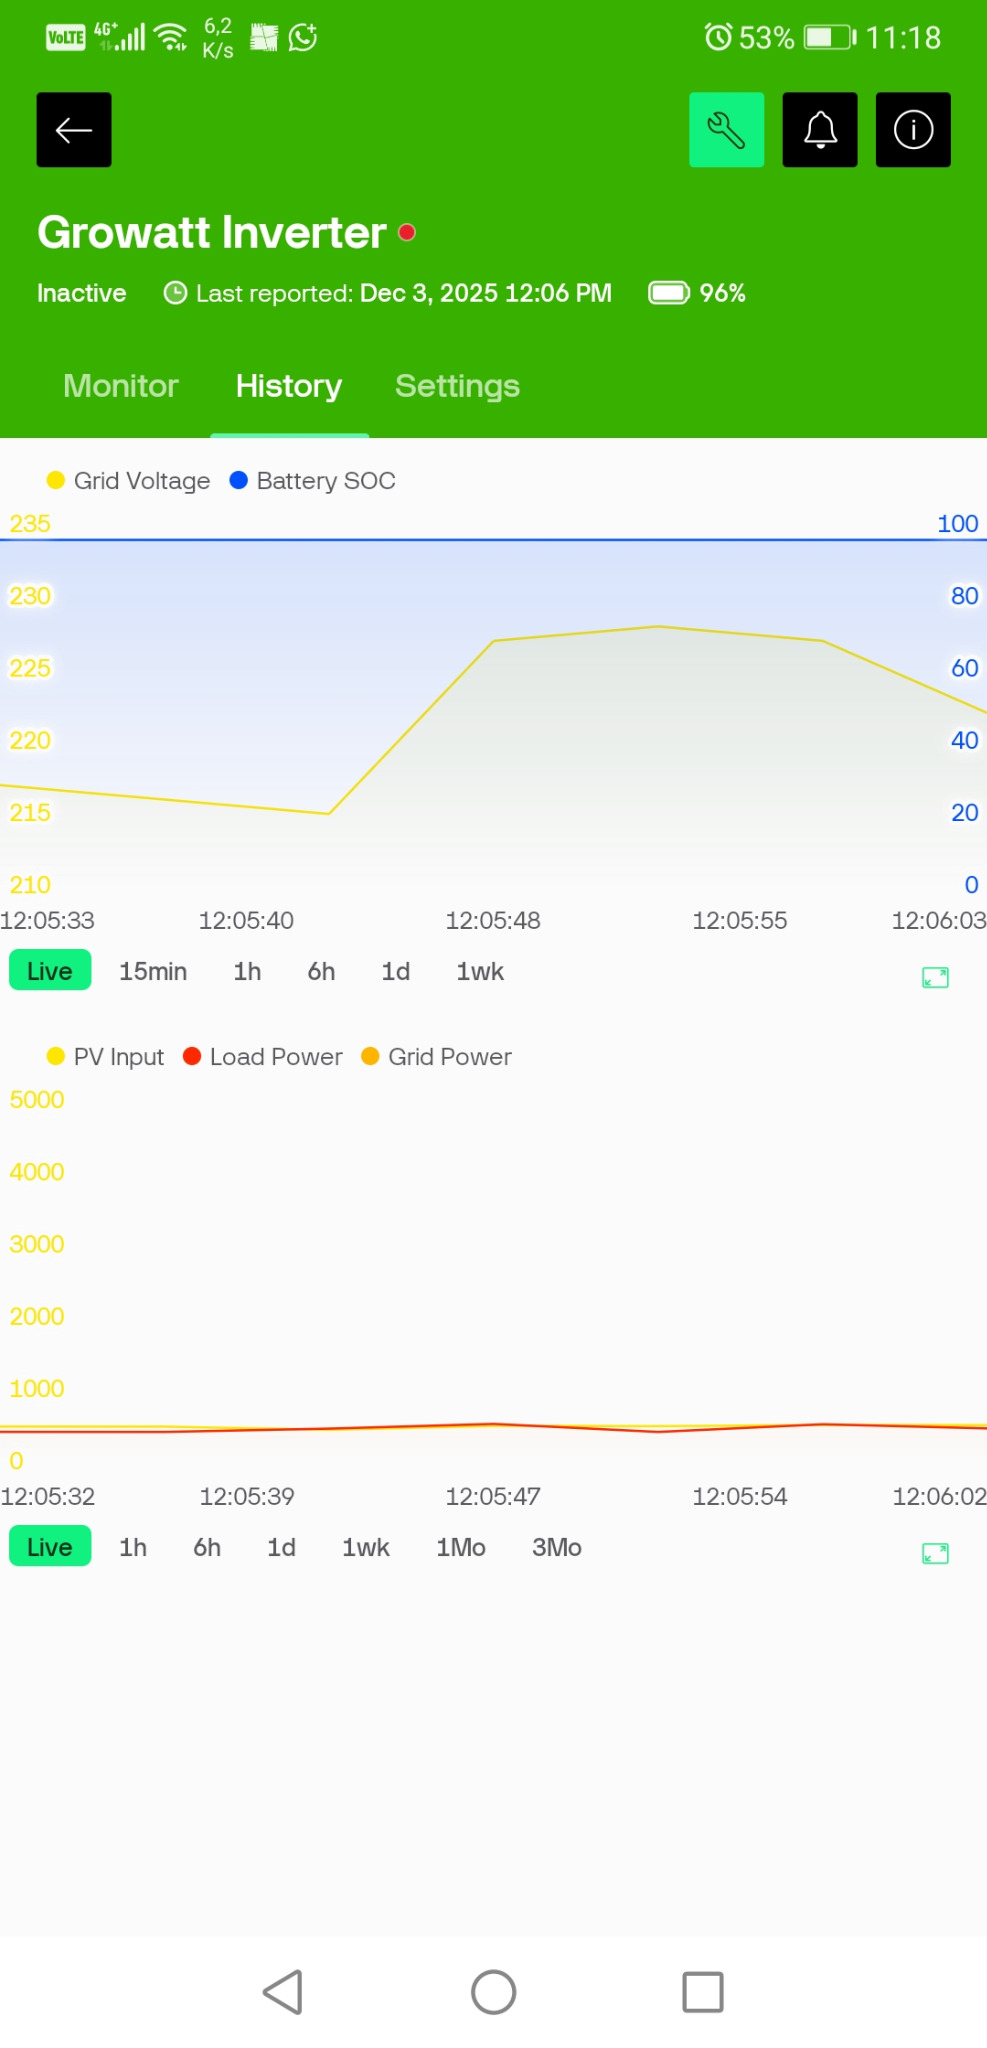The width and height of the screenshot is (987, 2048).
Task: Tap the back arrow button
Action: pos(74,130)
